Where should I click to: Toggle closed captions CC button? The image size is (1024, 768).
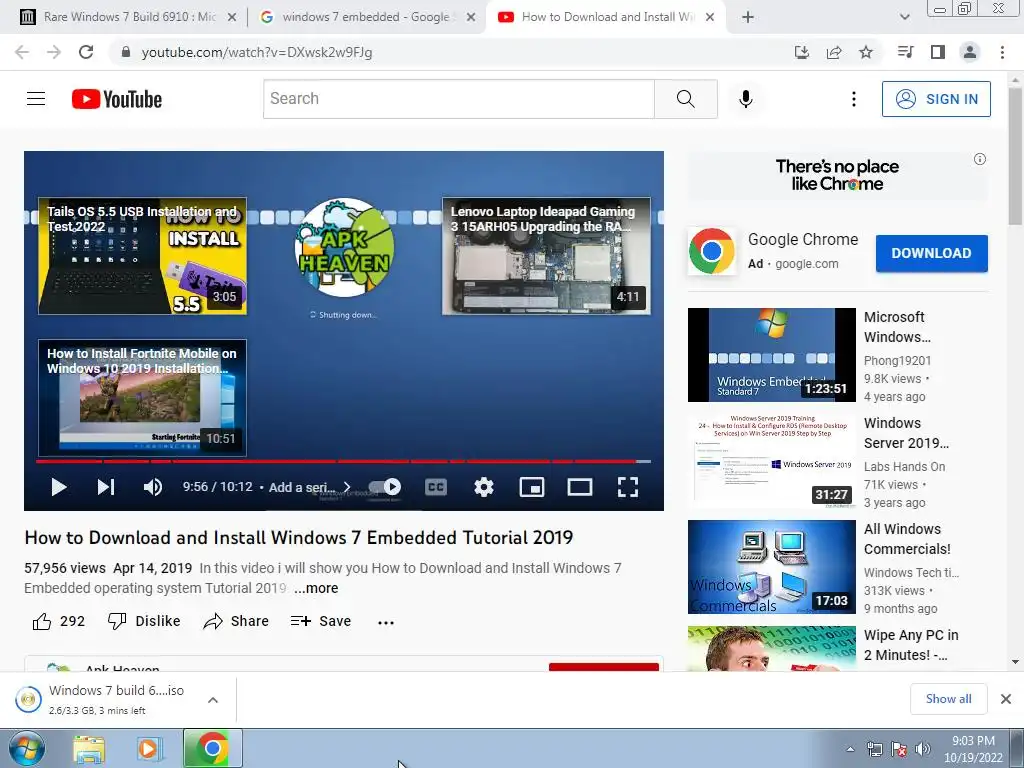(436, 487)
